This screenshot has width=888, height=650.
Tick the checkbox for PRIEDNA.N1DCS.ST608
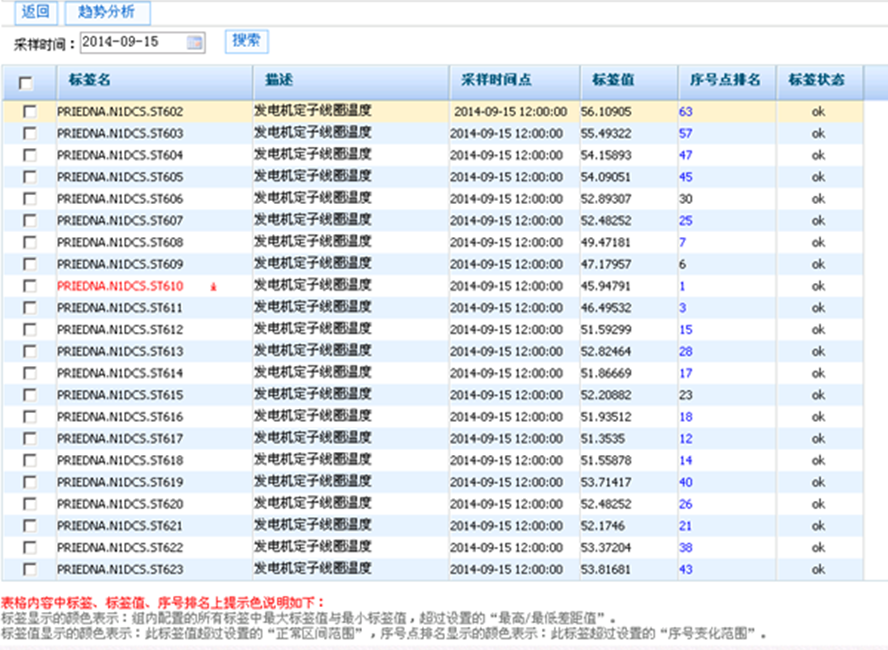29,242
